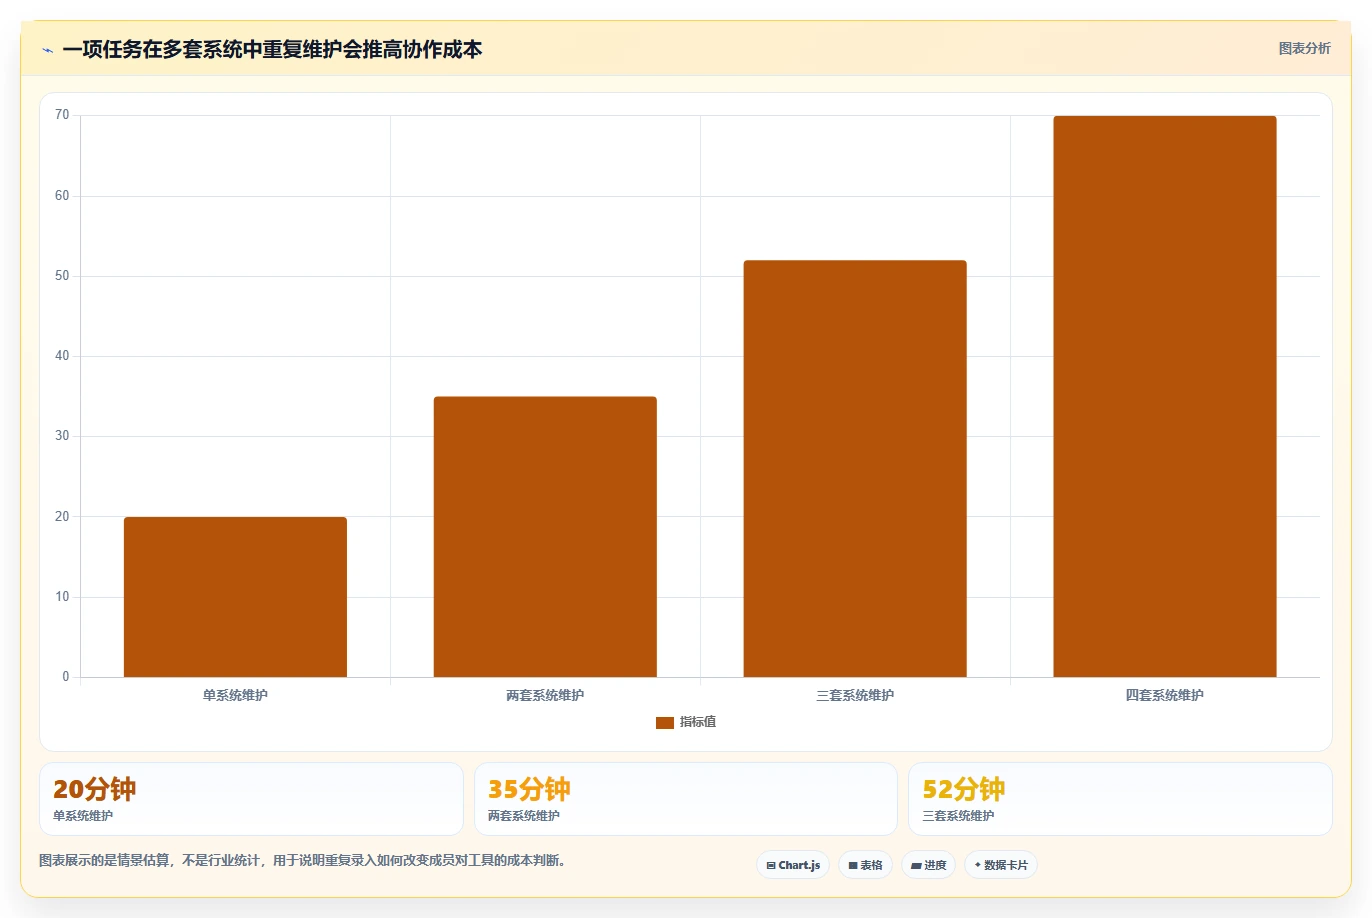This screenshot has width=1372, height=918.
Task: Click x-axis label 三套系统维护
Action: (855, 695)
